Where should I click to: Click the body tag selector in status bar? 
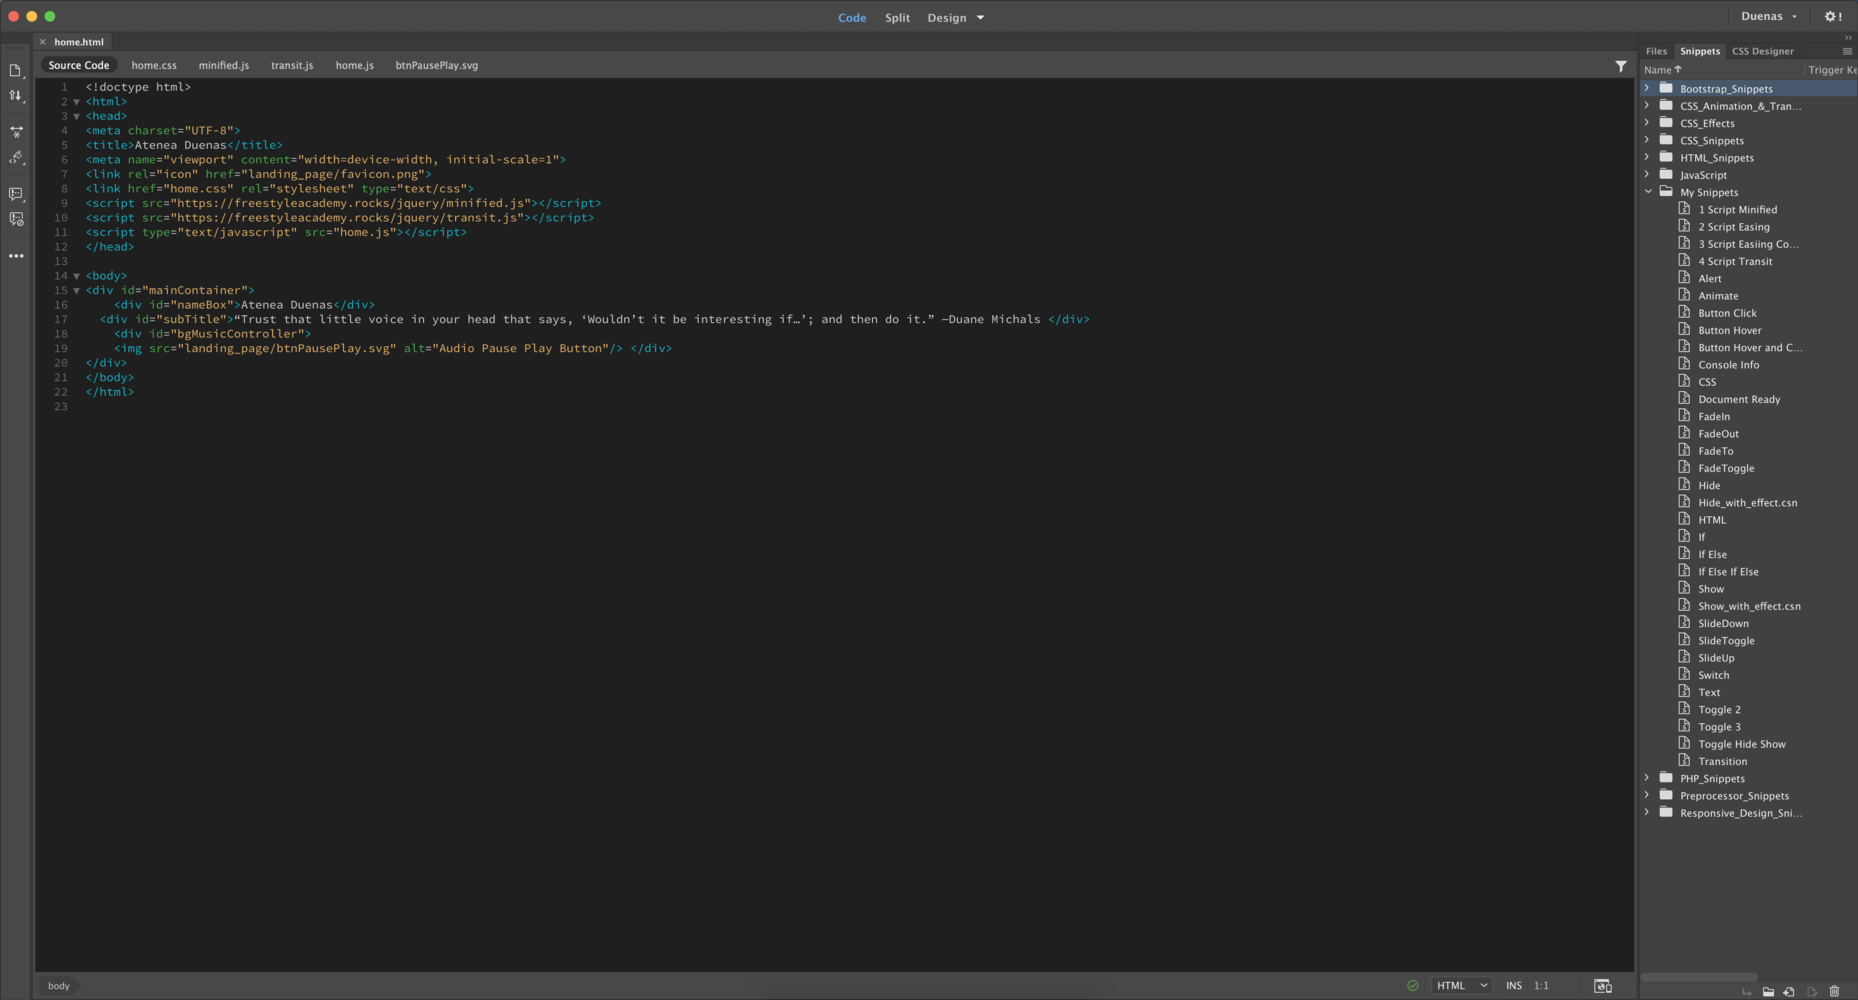tap(59, 986)
